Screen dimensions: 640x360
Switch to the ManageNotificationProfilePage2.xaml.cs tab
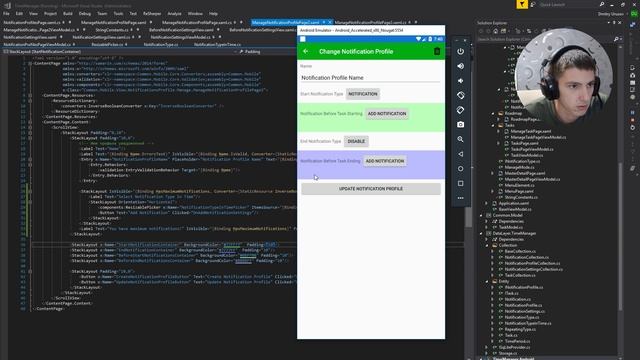coord(370,22)
